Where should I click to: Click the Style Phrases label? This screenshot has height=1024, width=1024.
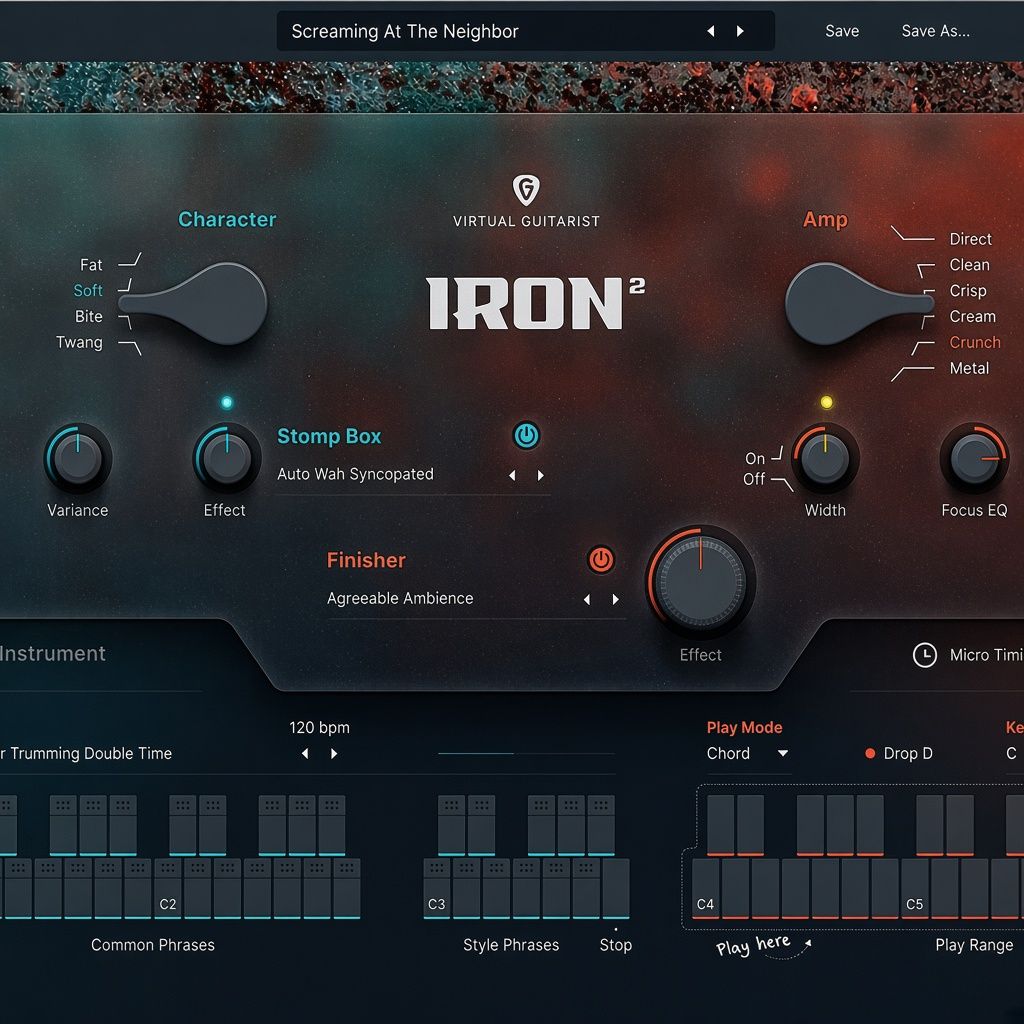click(x=511, y=945)
